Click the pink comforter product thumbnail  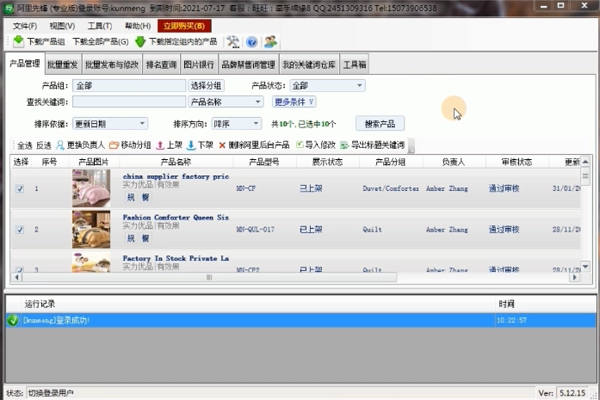91,188
